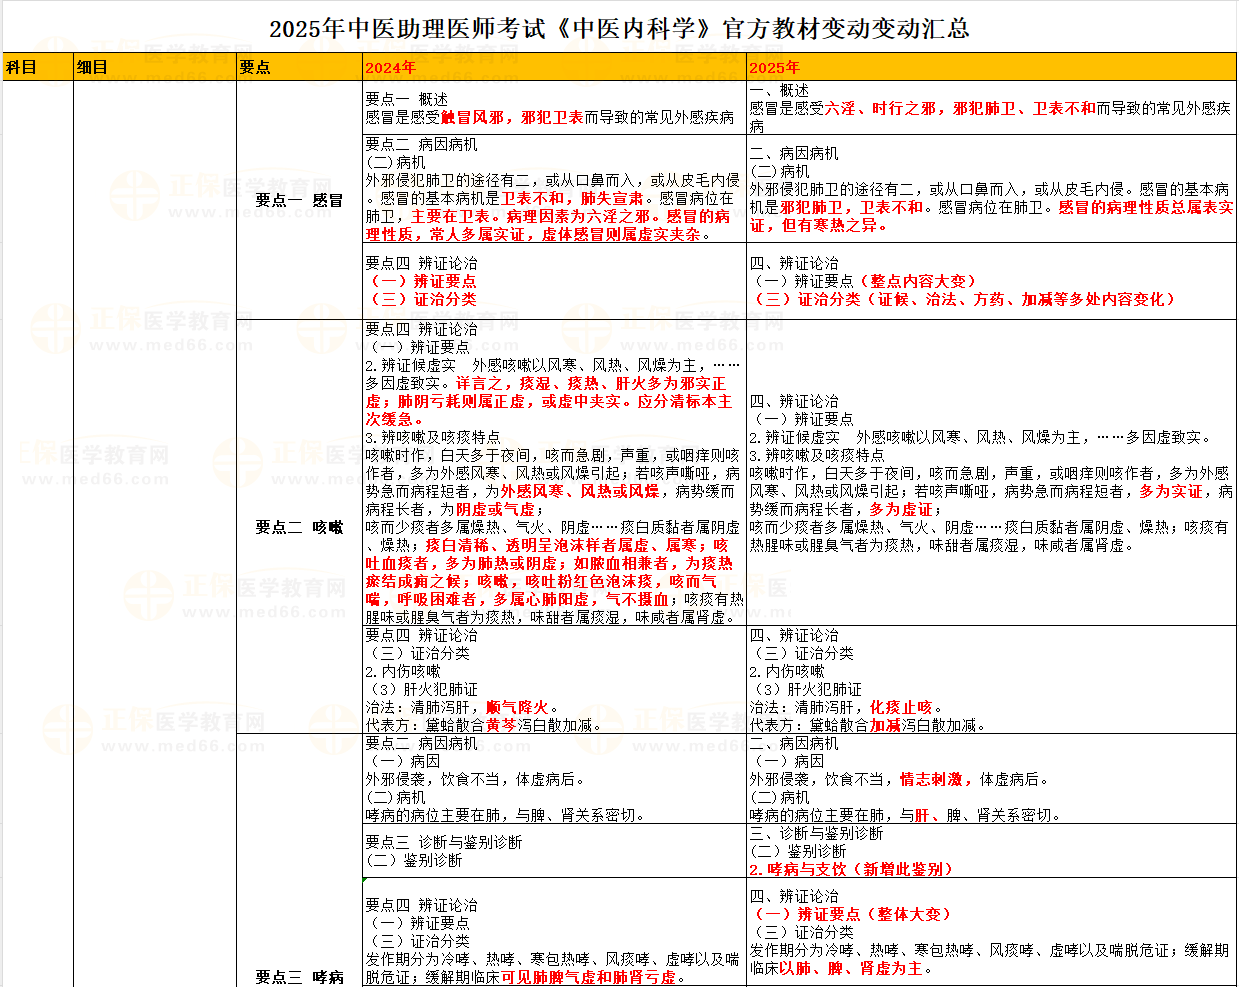This screenshot has width=1239, height=987.
Task: Click the 2025 cell mentioning "情志刺激"
Action: click(990, 779)
